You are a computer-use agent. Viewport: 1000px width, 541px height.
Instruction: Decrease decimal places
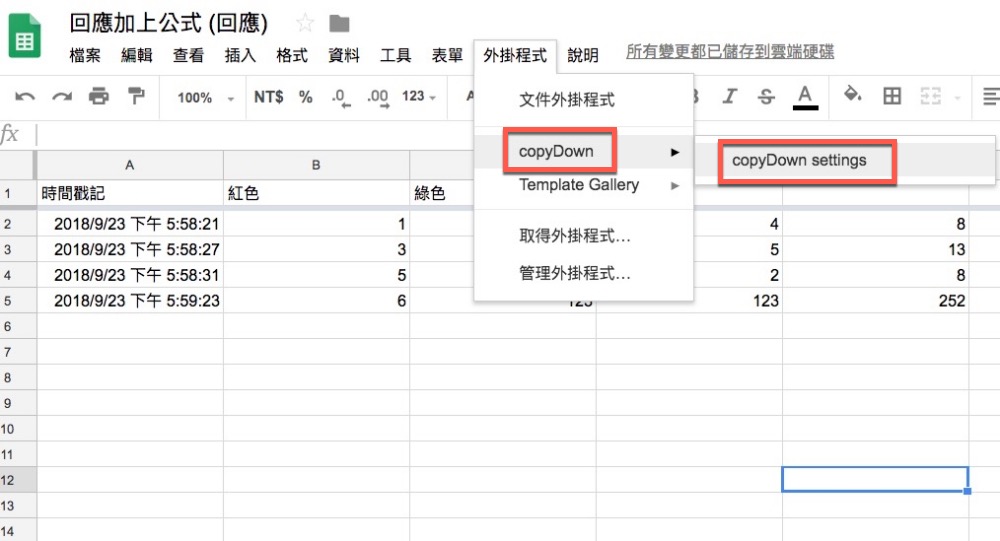coord(341,98)
